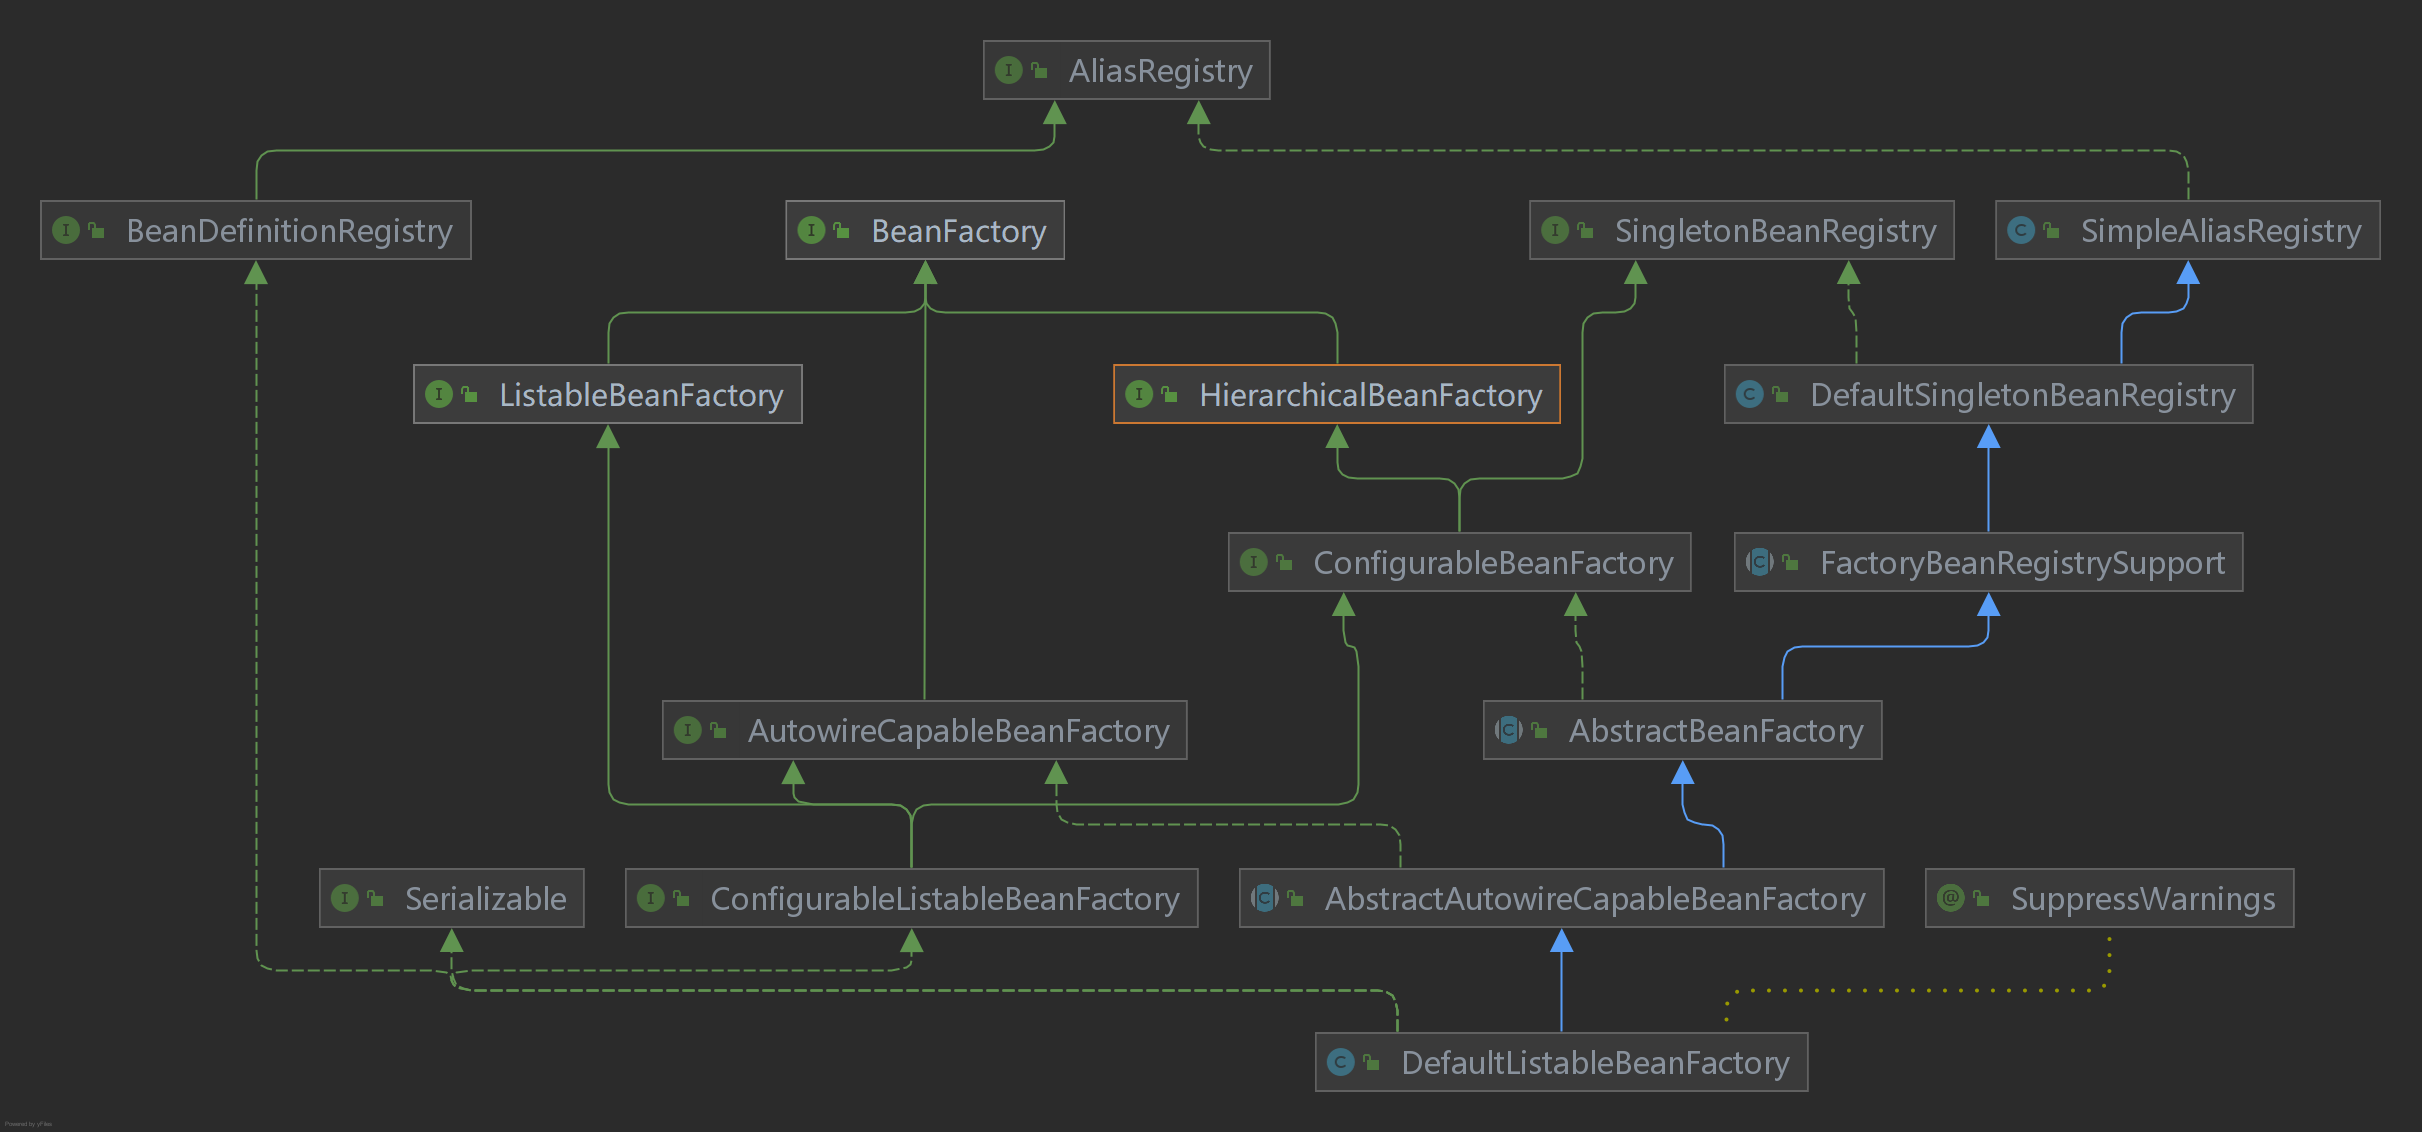Click the abstract class icon of AbstractBeanFactory
Viewport: 2422px width, 1132px height.
coord(1508,730)
